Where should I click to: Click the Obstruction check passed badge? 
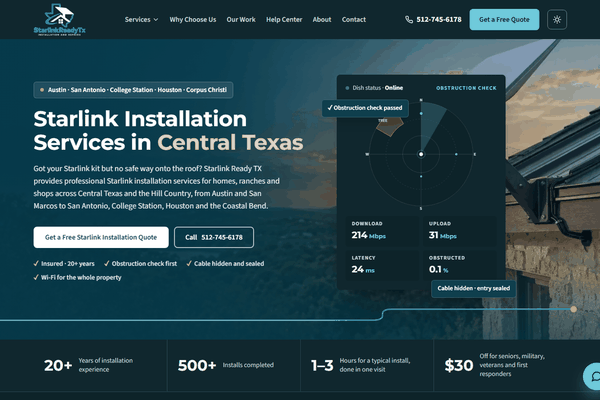[x=365, y=108]
